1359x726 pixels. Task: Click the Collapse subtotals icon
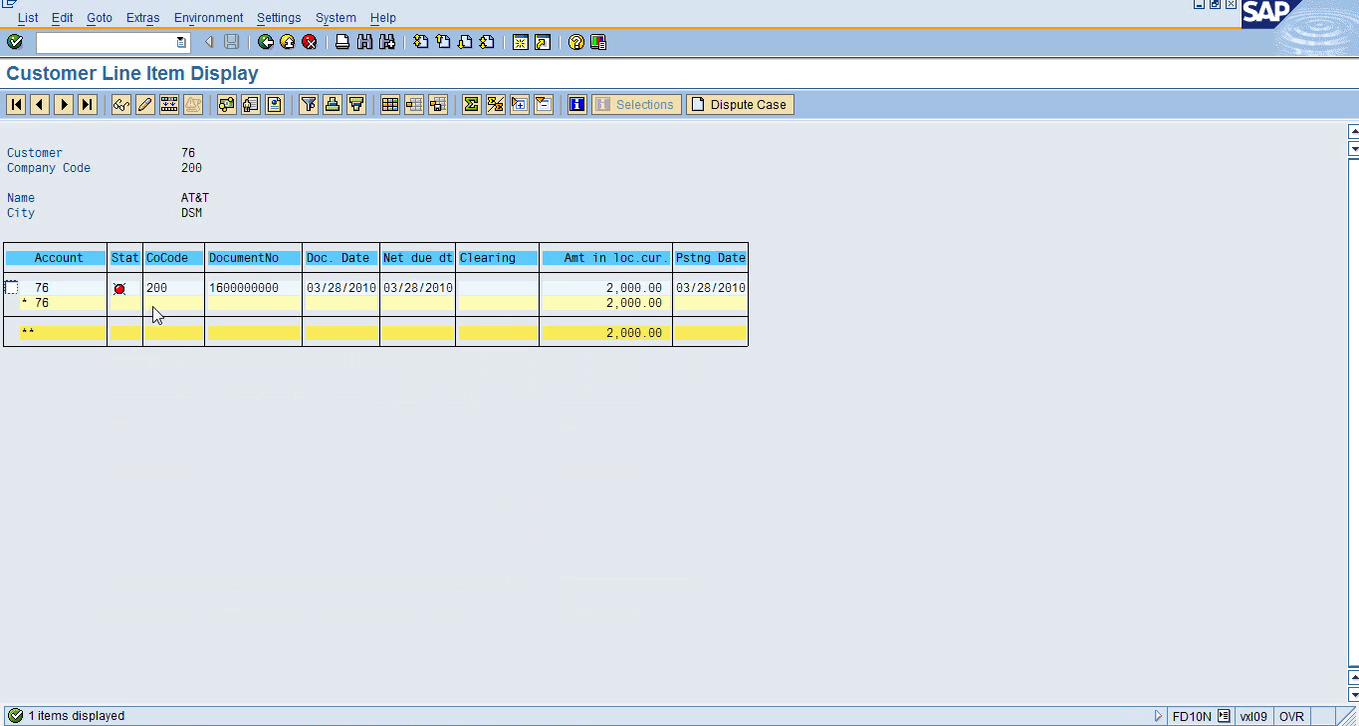click(x=543, y=104)
